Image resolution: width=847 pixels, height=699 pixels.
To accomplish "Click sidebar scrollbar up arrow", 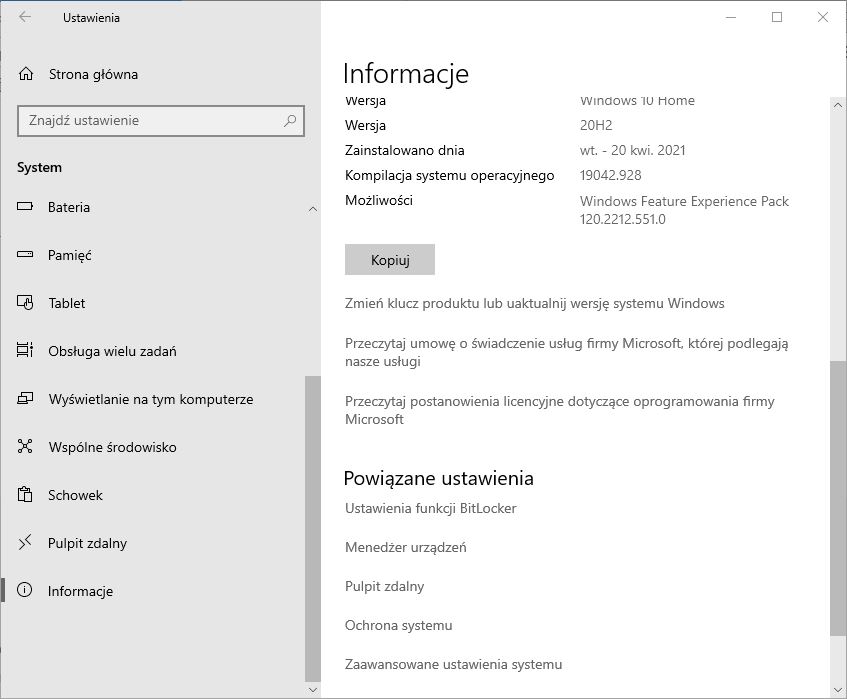I will coord(313,209).
